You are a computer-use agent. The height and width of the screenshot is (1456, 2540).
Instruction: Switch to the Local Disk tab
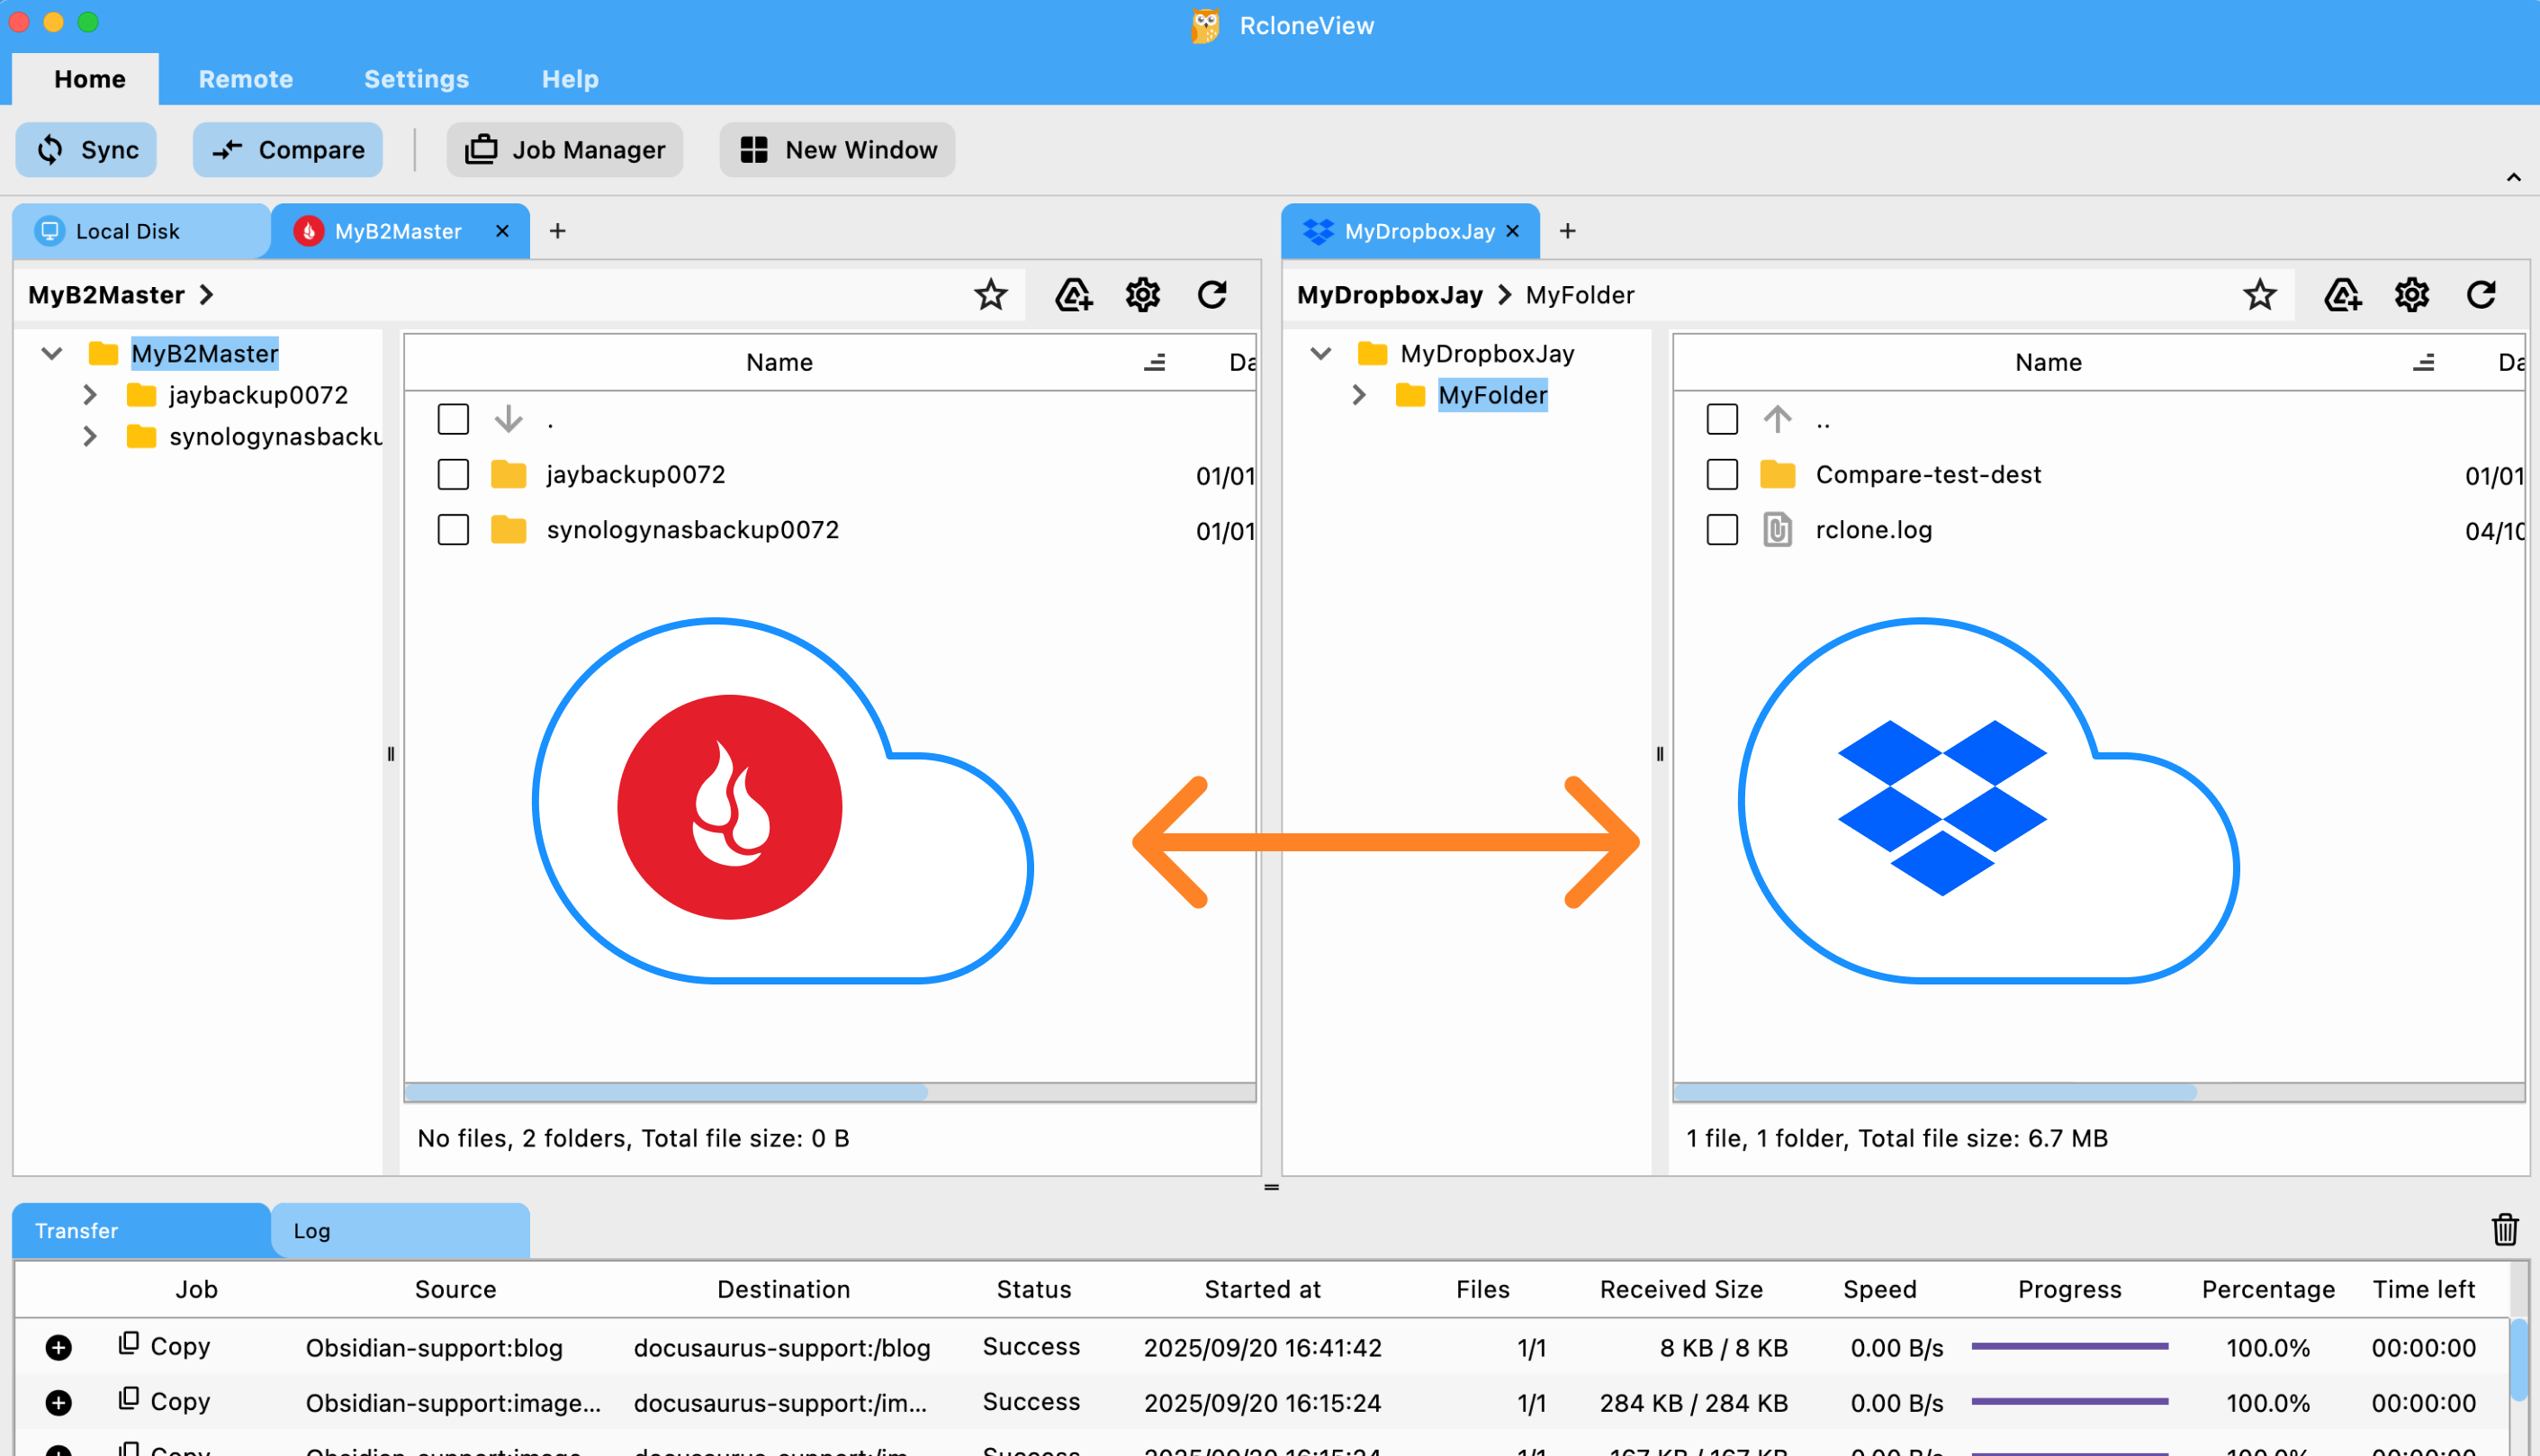click(127, 231)
